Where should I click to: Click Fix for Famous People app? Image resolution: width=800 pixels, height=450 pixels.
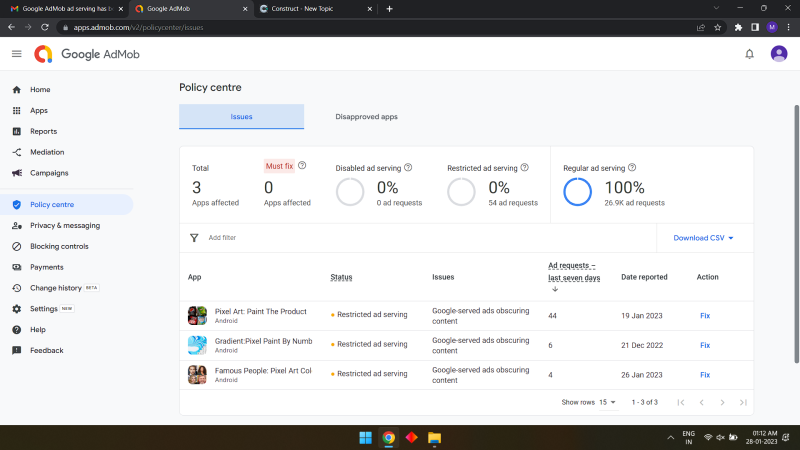705,374
